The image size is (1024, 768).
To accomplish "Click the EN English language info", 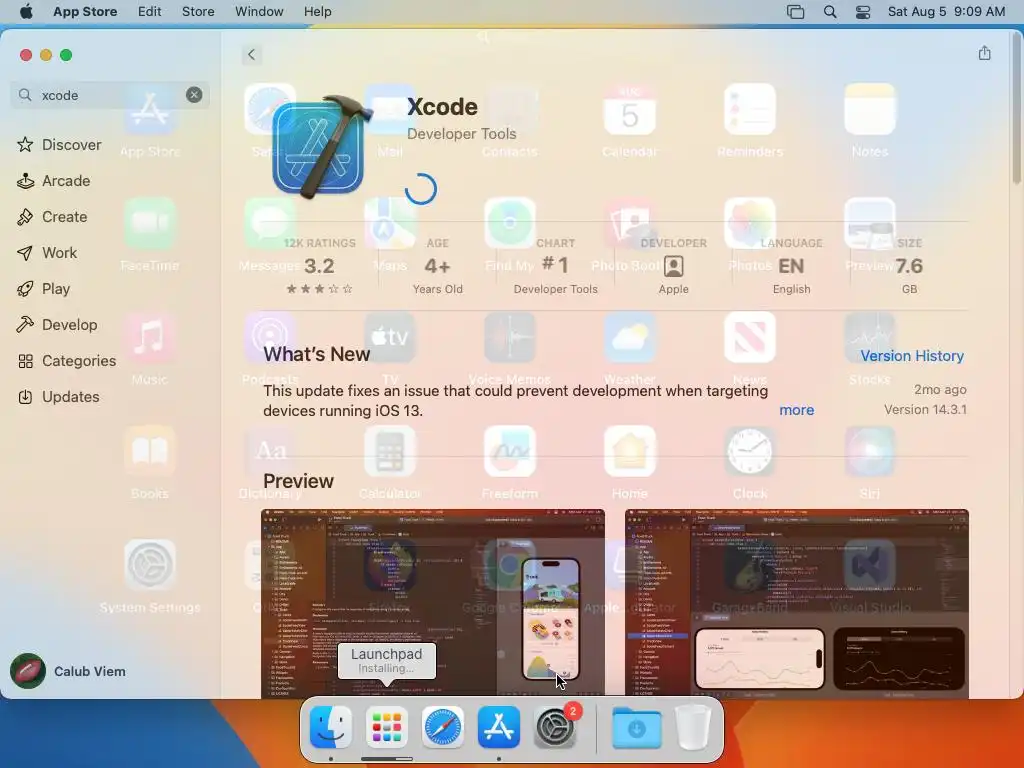I will click(792, 266).
